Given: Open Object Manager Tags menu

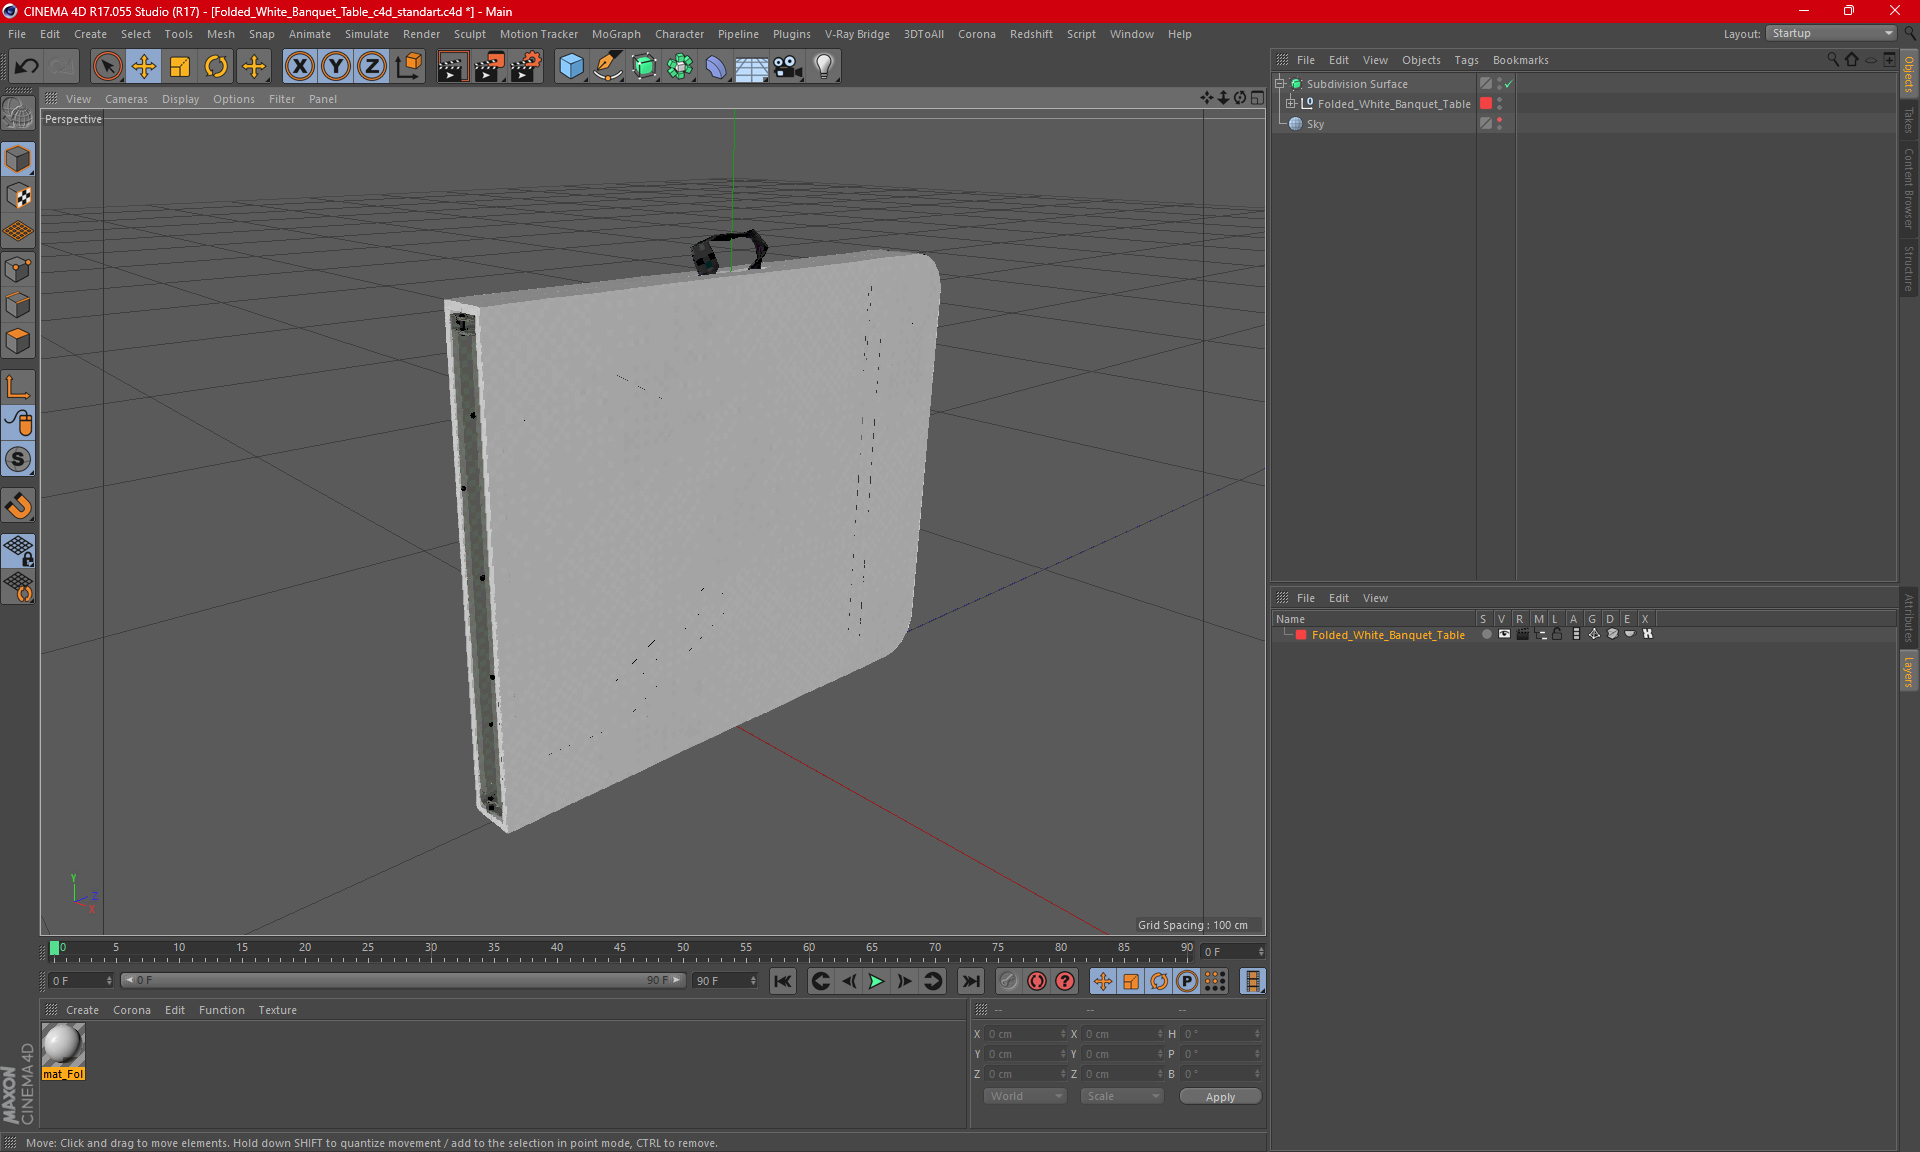Looking at the screenshot, I should click(x=1466, y=60).
